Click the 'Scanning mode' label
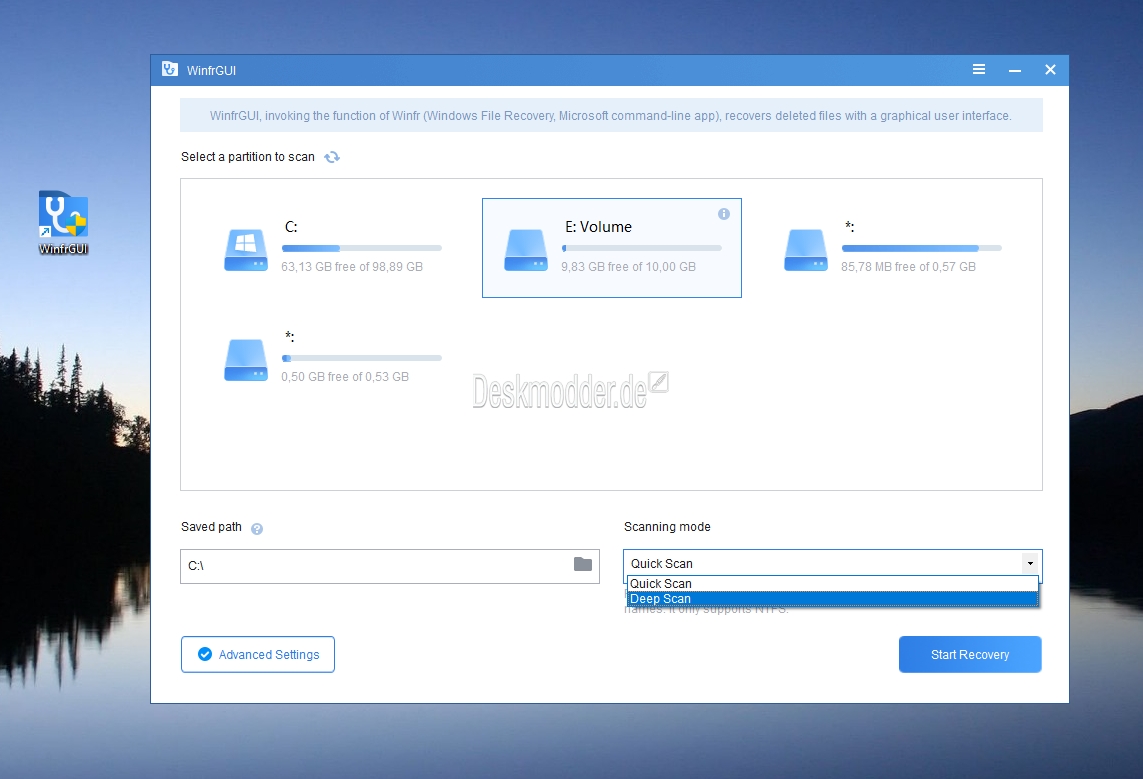 (667, 527)
